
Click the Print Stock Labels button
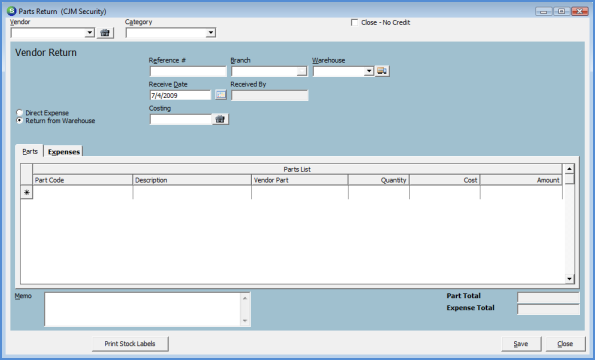pyautogui.click(x=130, y=344)
